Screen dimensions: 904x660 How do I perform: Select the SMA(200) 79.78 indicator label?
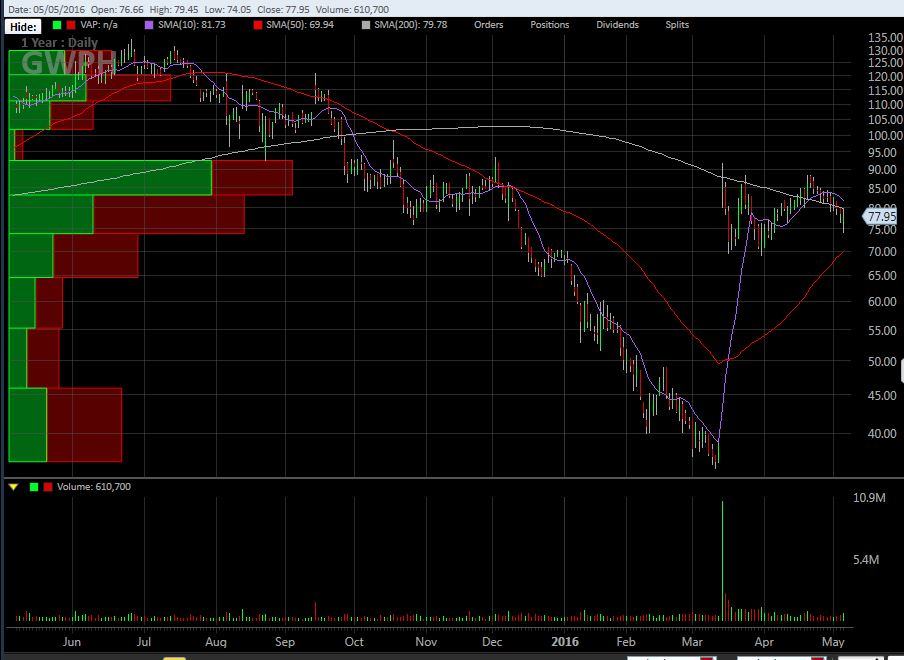click(411, 25)
